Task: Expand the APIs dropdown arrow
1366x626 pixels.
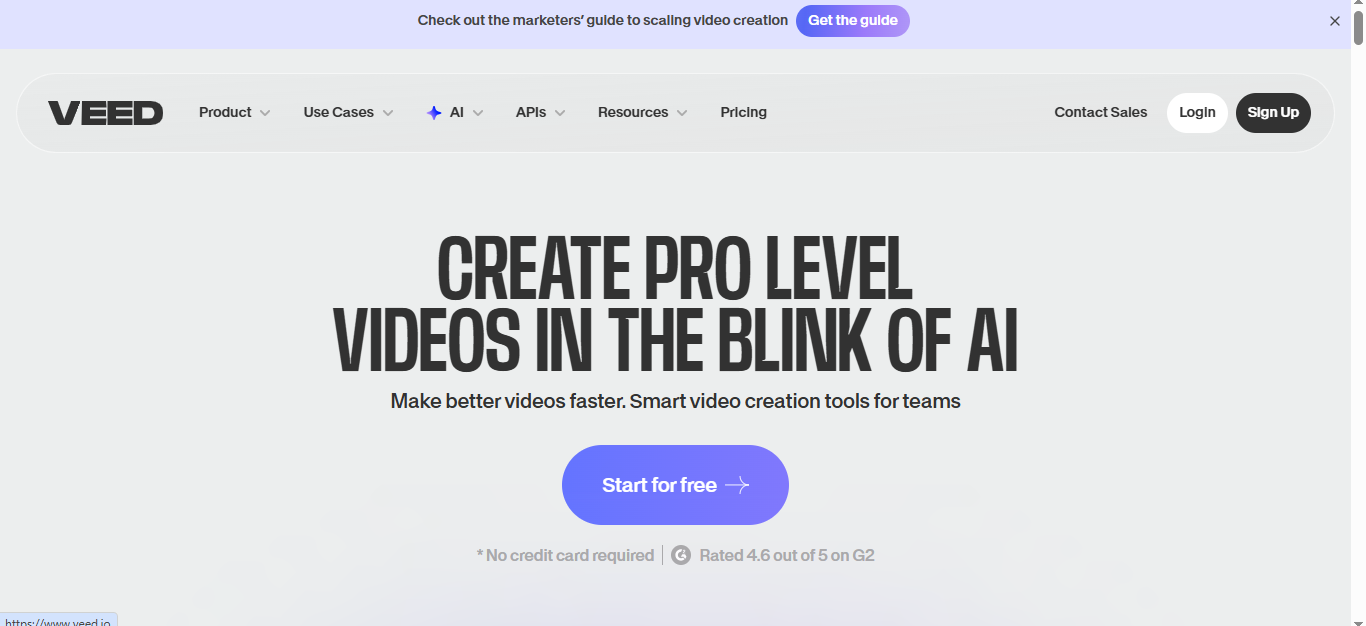Action: coord(560,113)
